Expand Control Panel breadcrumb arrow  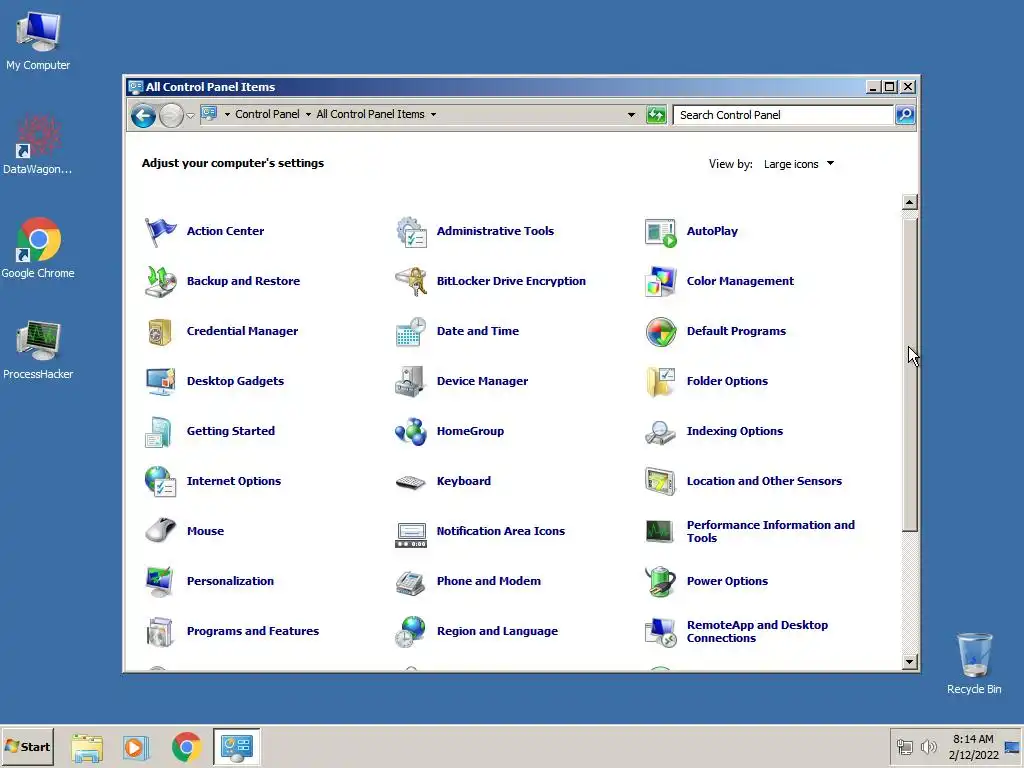pyautogui.click(x=308, y=114)
